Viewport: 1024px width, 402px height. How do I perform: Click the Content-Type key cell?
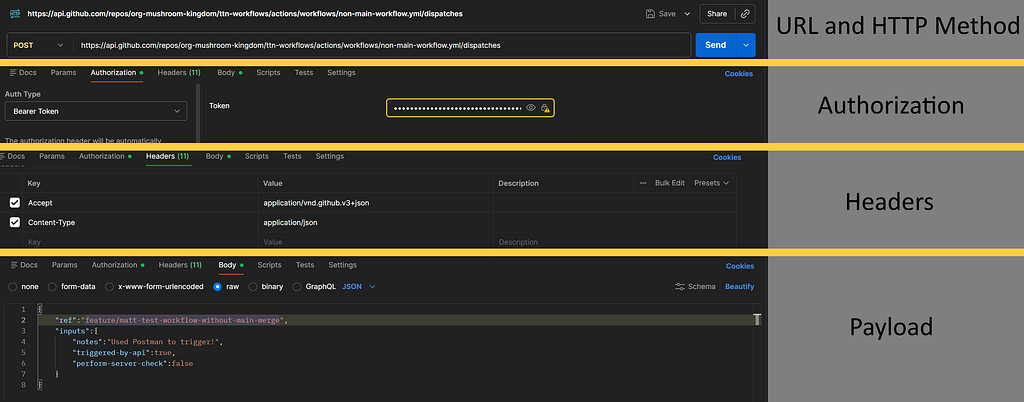(140, 223)
